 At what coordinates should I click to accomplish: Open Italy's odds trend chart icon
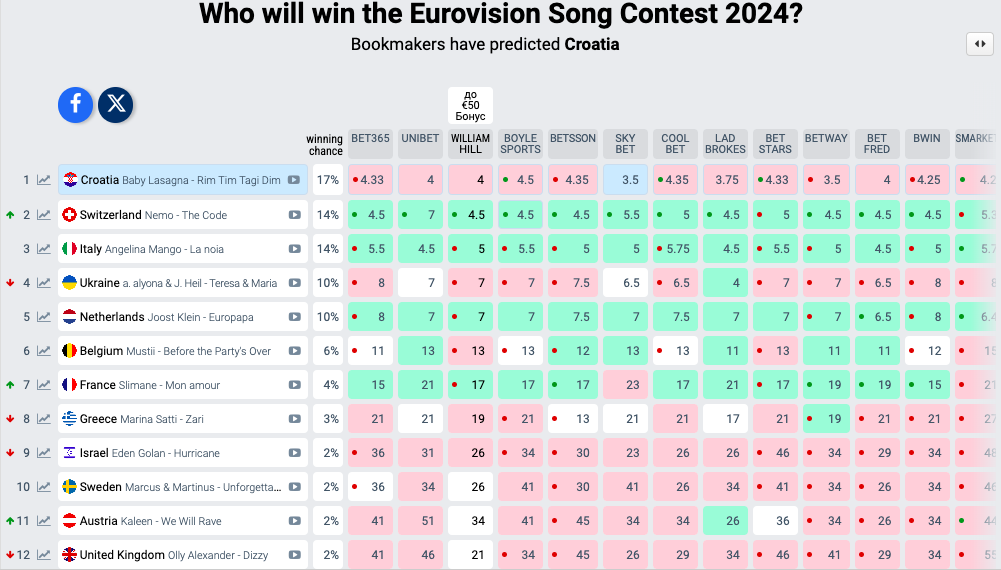(44, 249)
